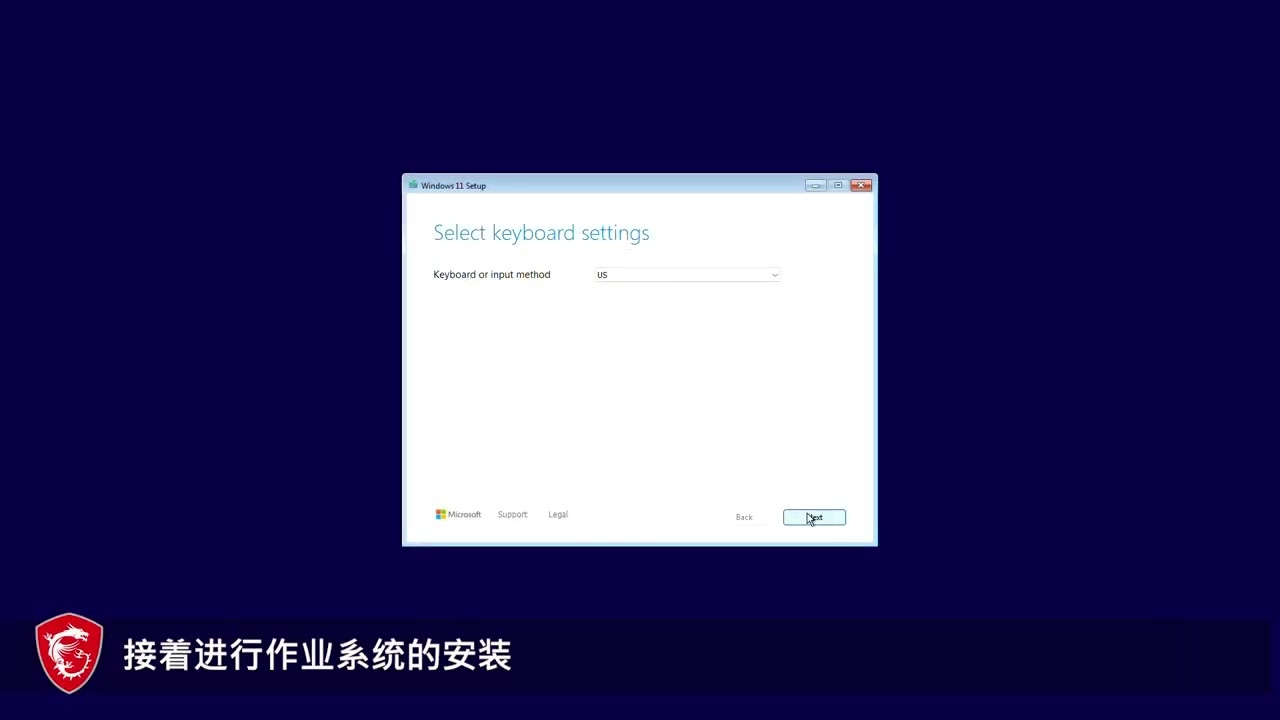Maximize the Windows 11 Setup window

(x=838, y=185)
